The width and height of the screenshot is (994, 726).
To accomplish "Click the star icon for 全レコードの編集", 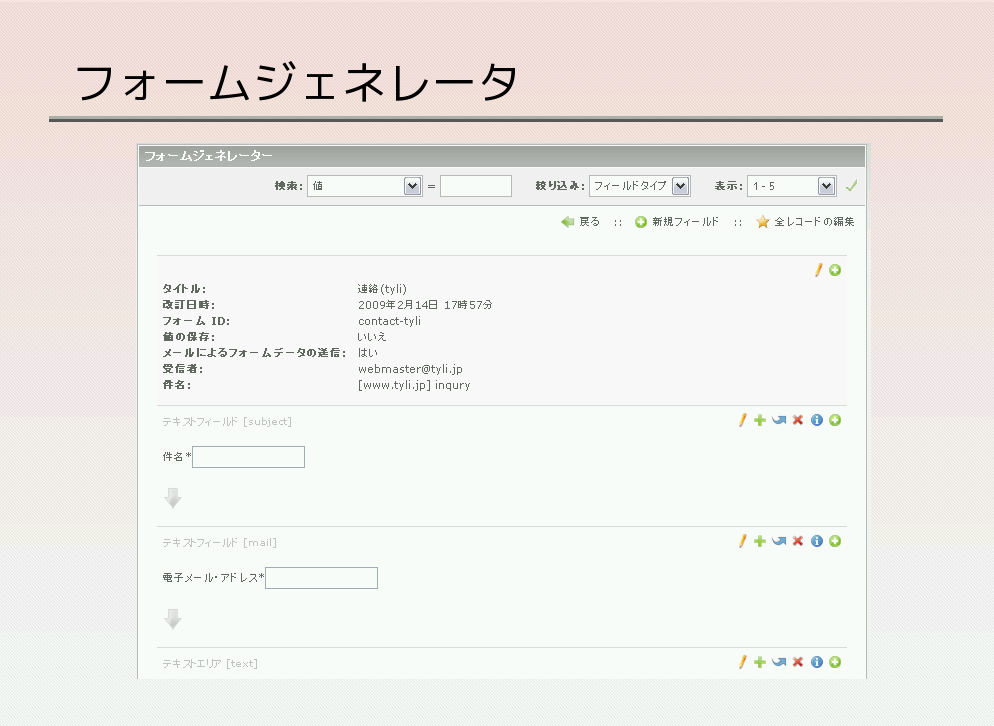I will coord(763,222).
